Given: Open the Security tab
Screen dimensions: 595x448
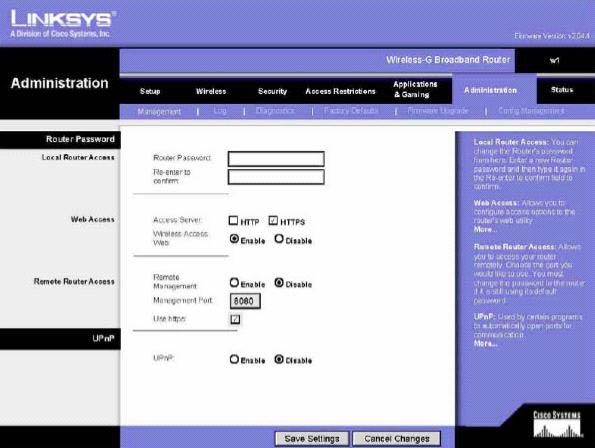Looking at the screenshot, I should 272,91.
